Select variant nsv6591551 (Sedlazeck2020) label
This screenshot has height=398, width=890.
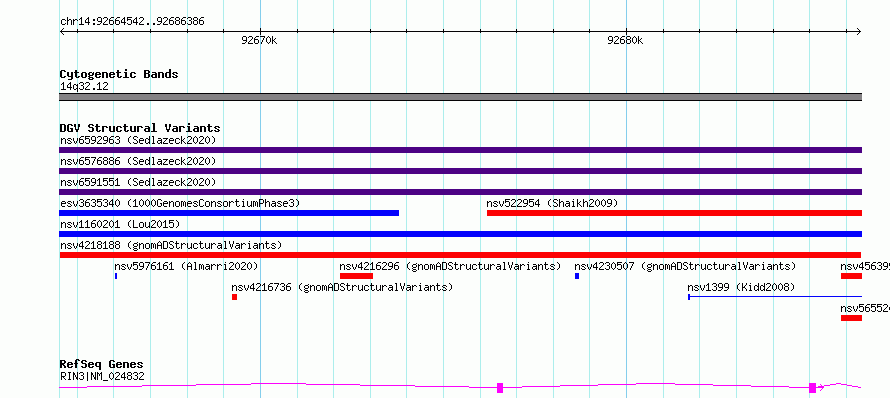click(x=138, y=182)
